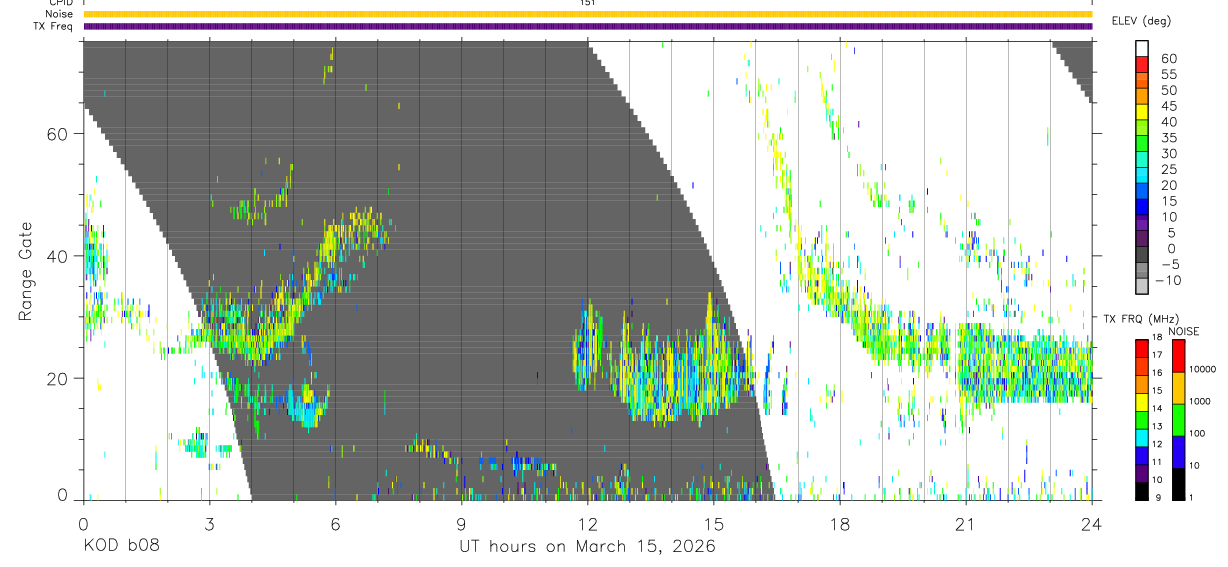Click the '14' tick on the TX FRQ scale

click(1157, 410)
